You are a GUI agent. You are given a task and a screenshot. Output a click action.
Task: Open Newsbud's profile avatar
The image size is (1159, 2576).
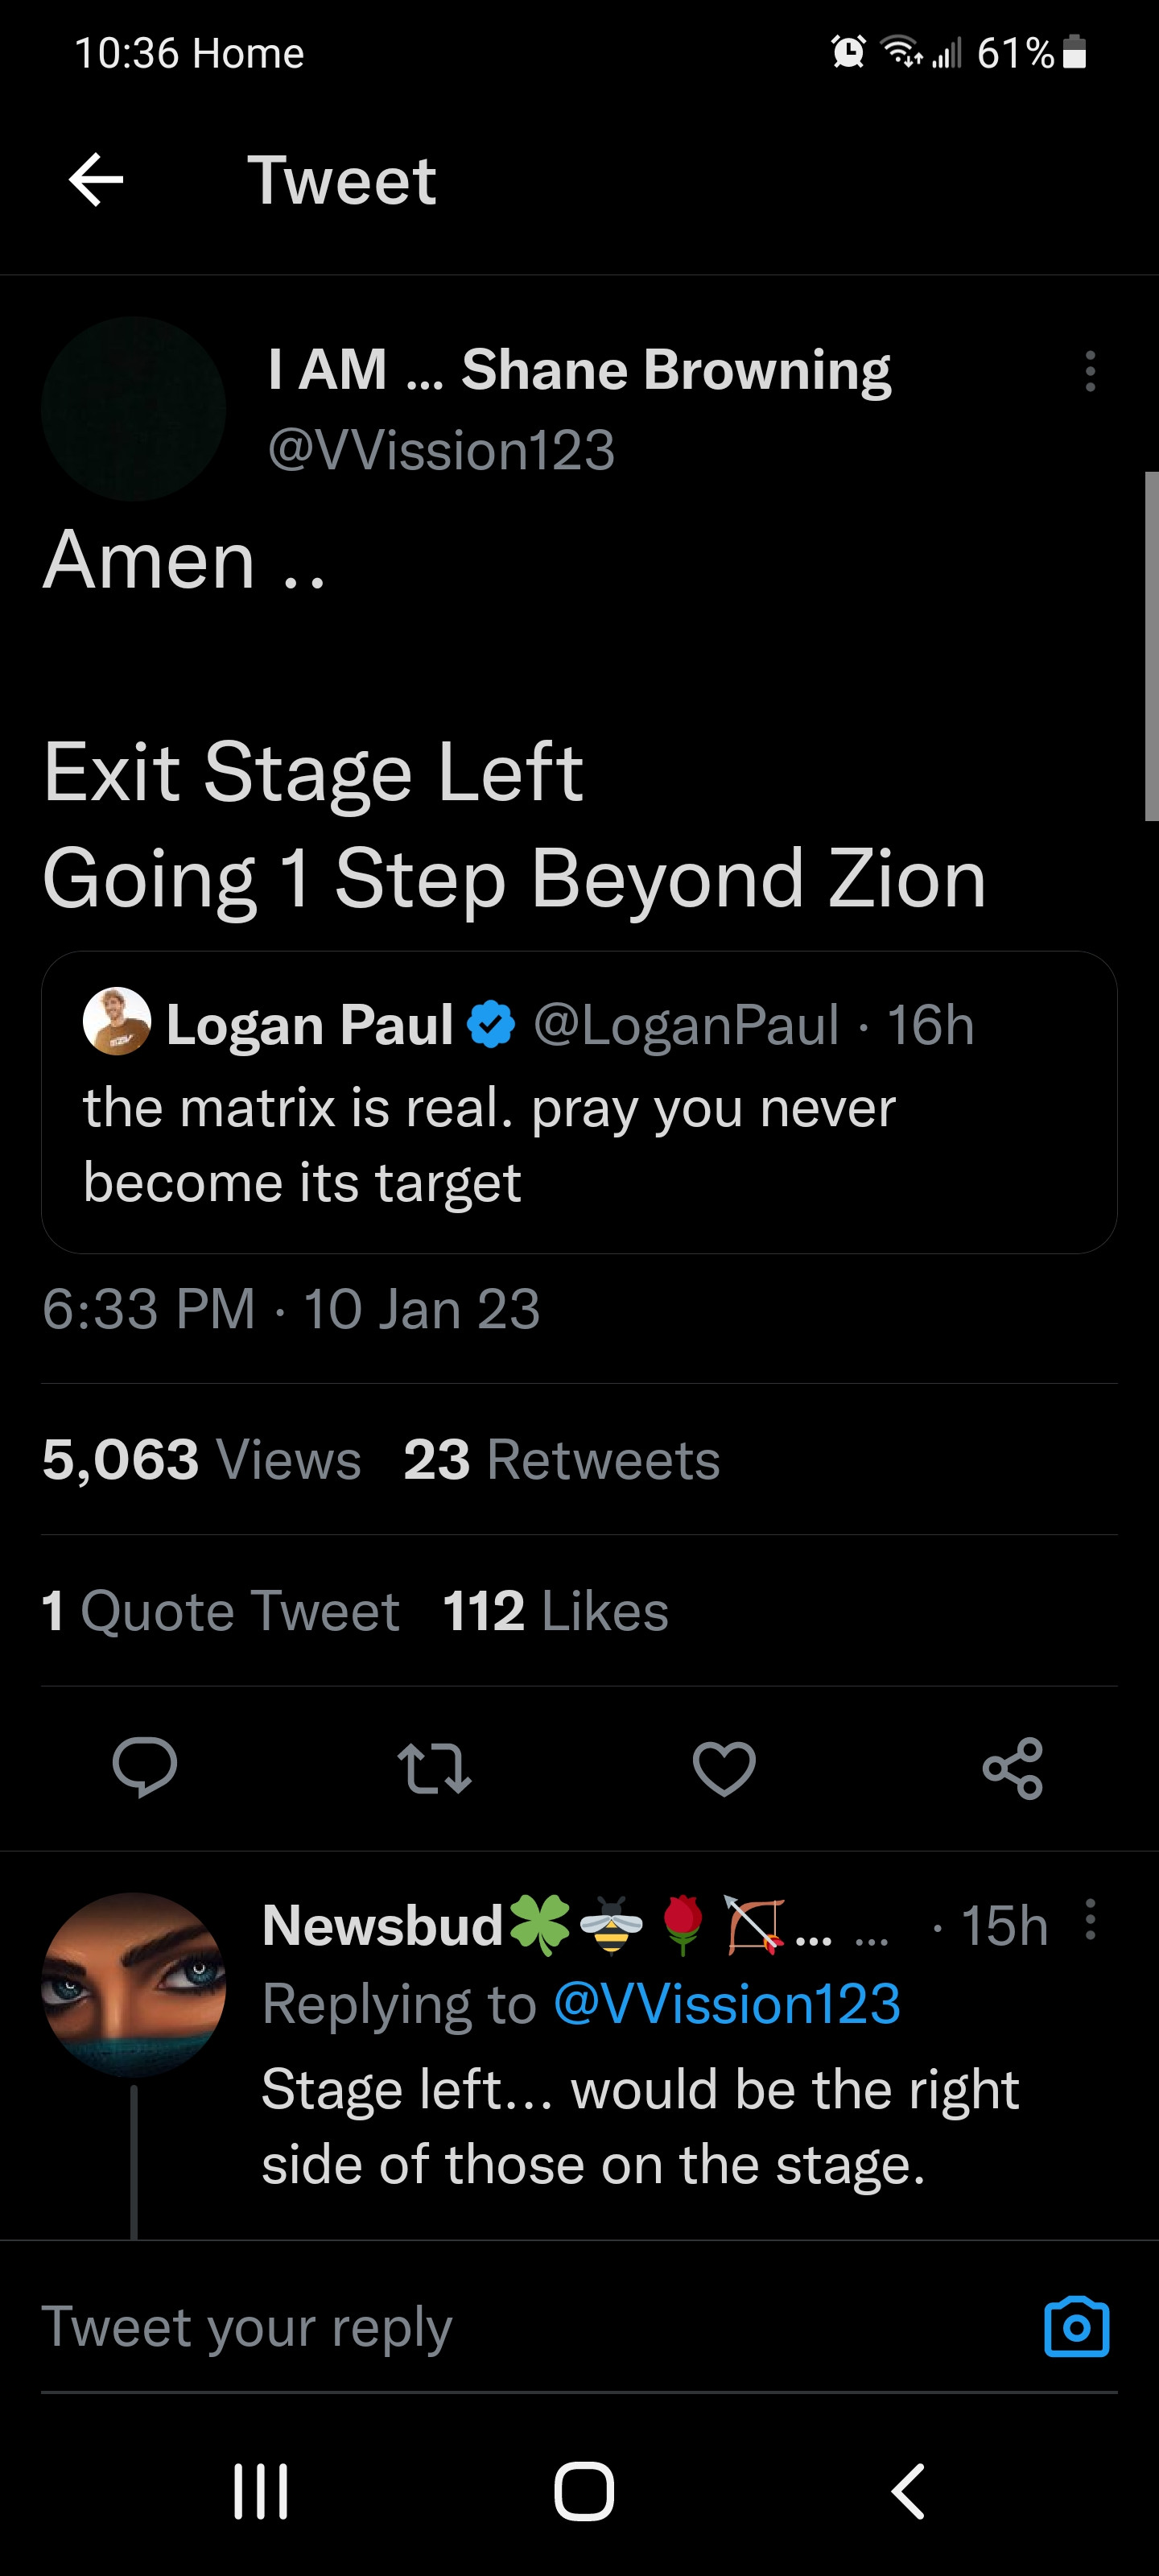(x=134, y=1984)
